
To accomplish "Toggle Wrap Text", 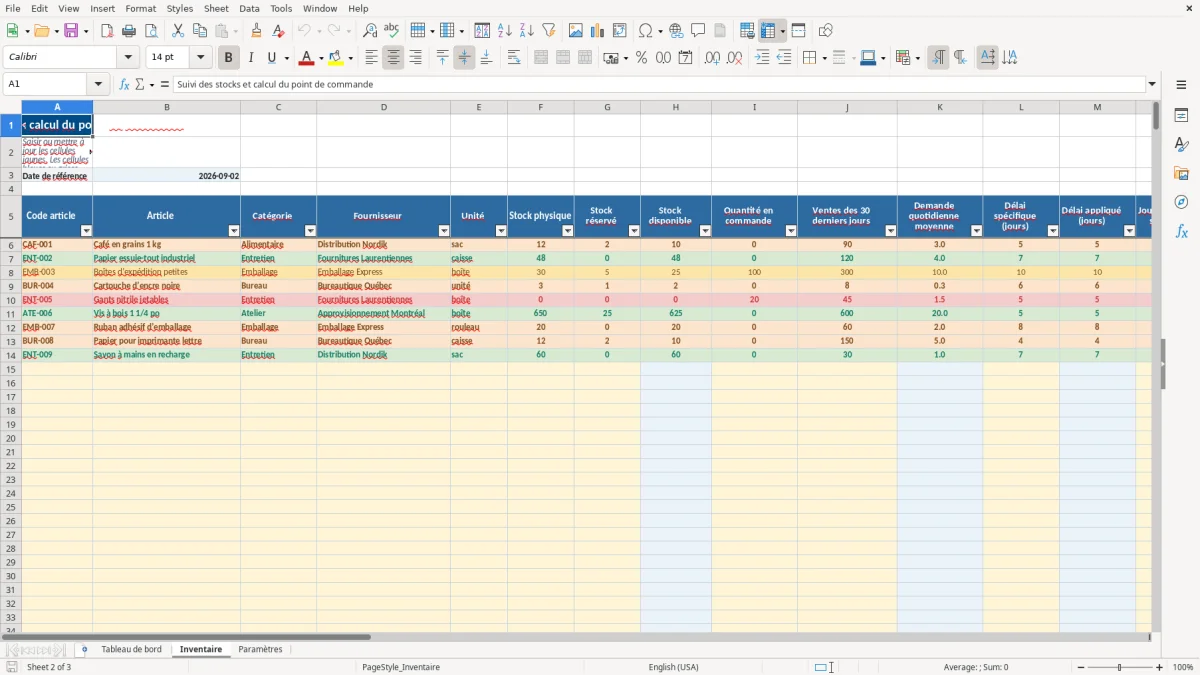I will (x=514, y=58).
